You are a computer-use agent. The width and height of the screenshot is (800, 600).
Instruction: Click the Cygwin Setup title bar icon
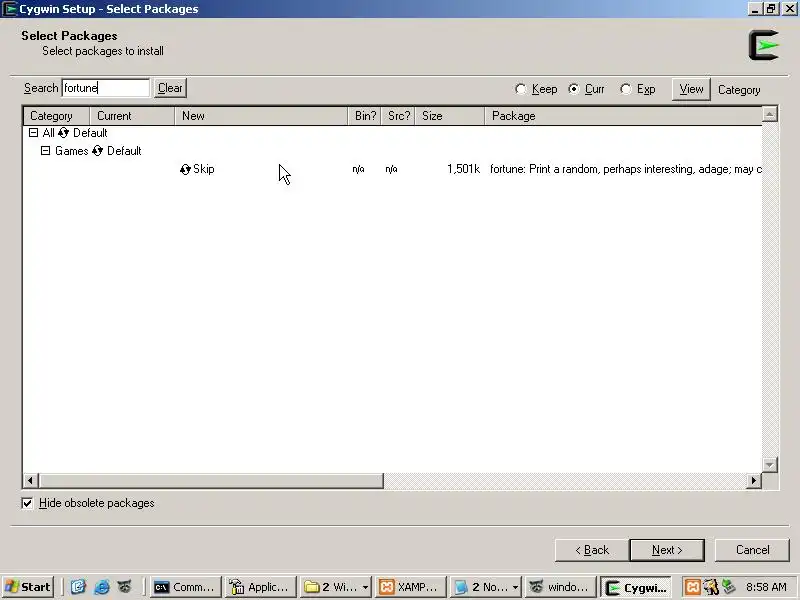pyautogui.click(x=9, y=9)
